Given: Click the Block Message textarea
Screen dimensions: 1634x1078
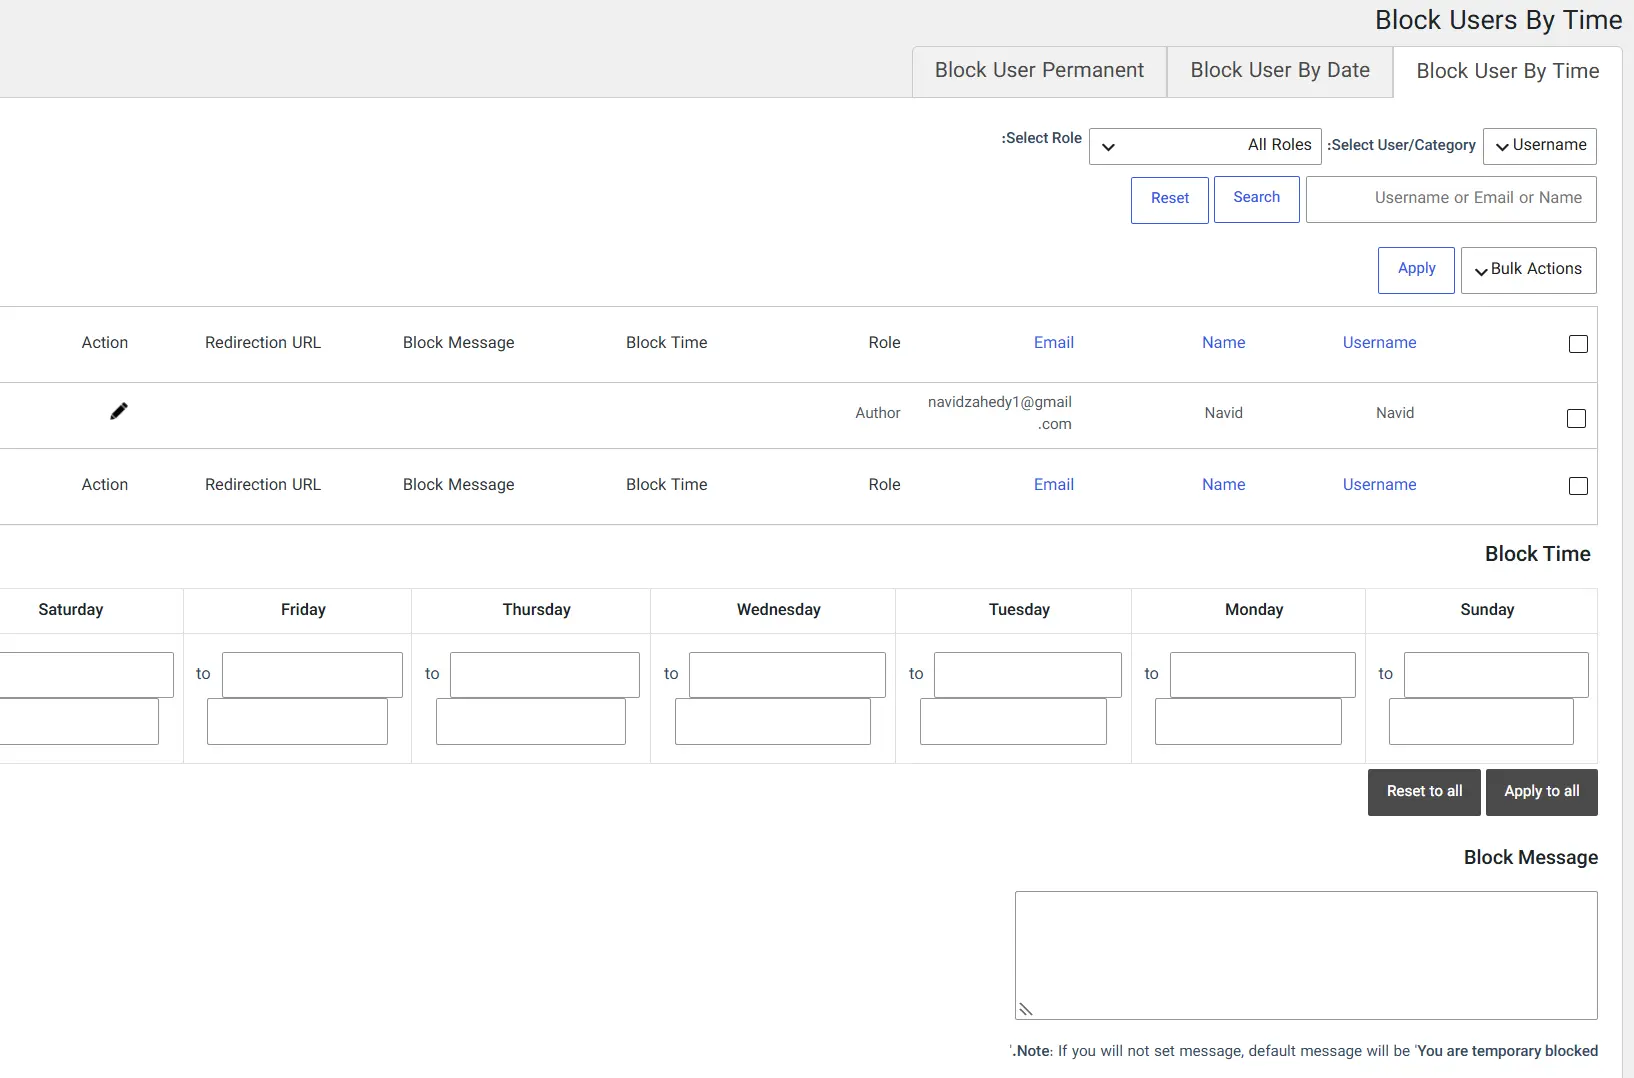Looking at the screenshot, I should pyautogui.click(x=1306, y=955).
